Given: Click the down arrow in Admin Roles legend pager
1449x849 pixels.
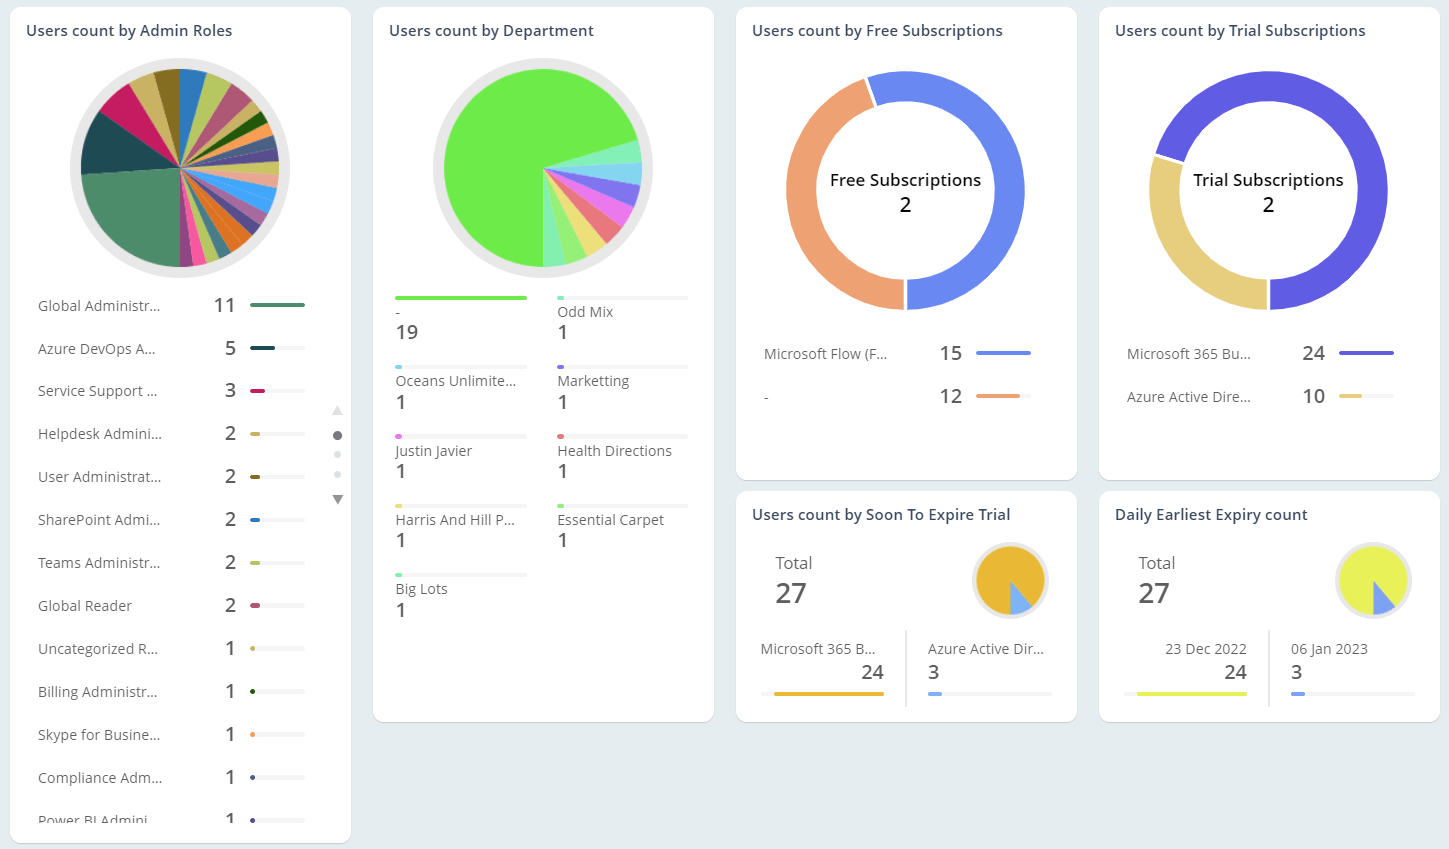Looking at the screenshot, I should click(x=337, y=499).
